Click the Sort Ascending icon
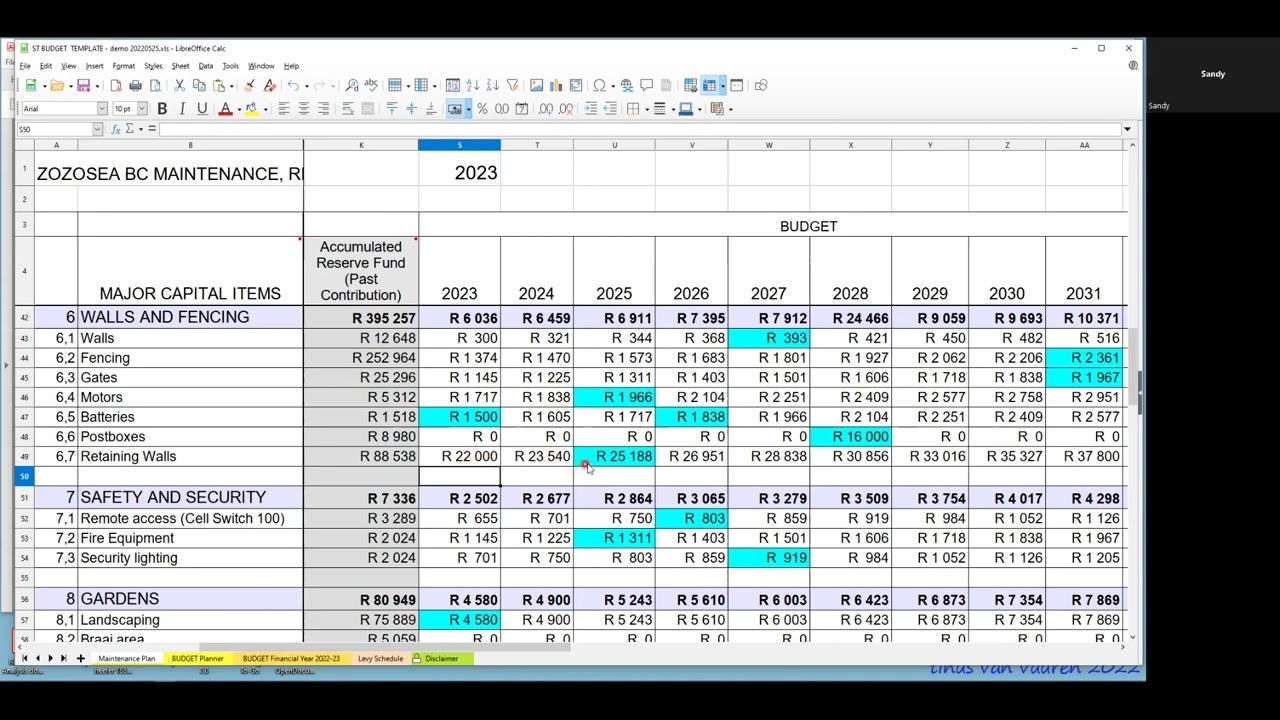This screenshot has width=1280, height=720. [x=473, y=85]
